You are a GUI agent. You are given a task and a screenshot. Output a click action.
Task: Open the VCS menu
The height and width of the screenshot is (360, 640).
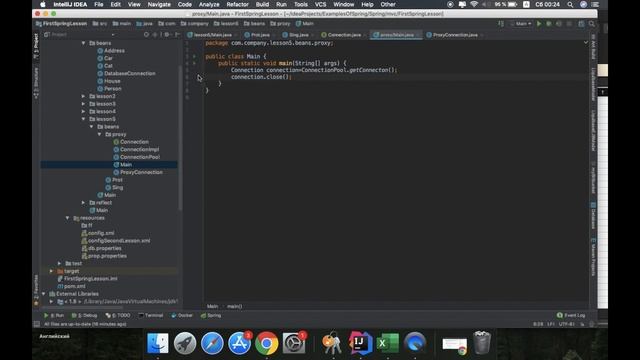click(320, 4)
